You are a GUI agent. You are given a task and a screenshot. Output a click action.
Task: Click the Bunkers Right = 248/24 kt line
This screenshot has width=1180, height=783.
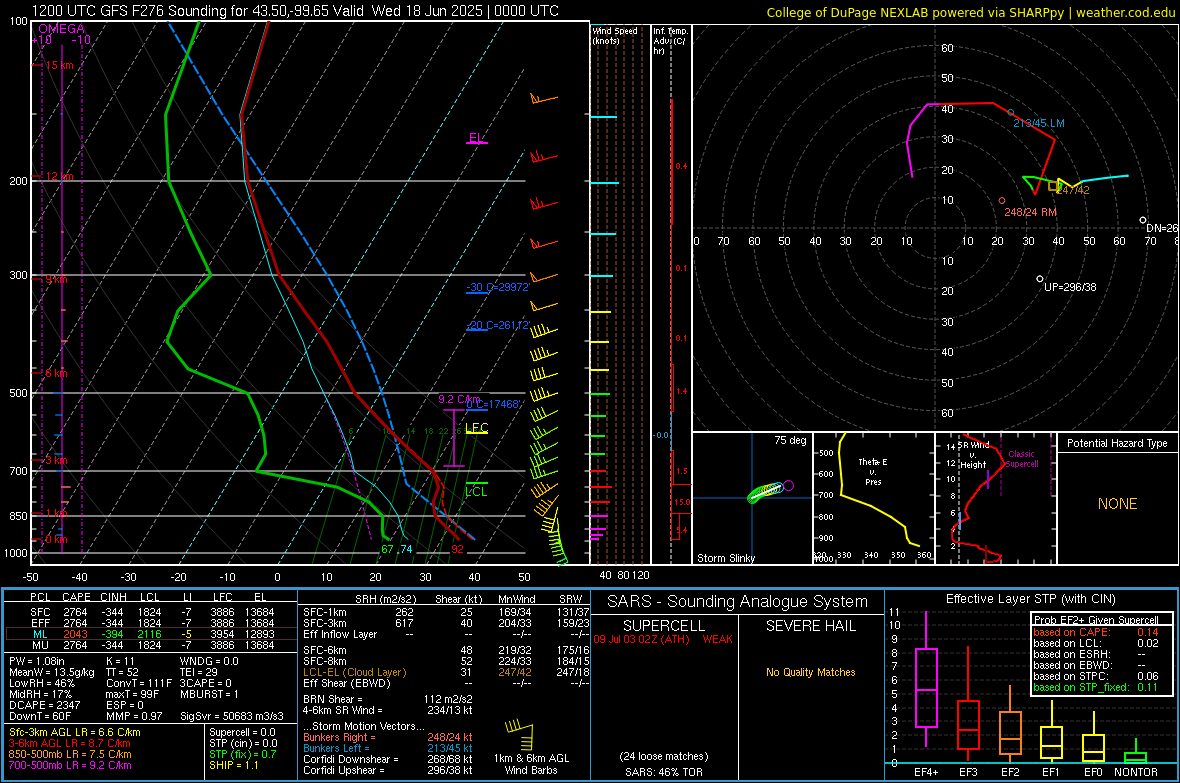click(x=388, y=737)
